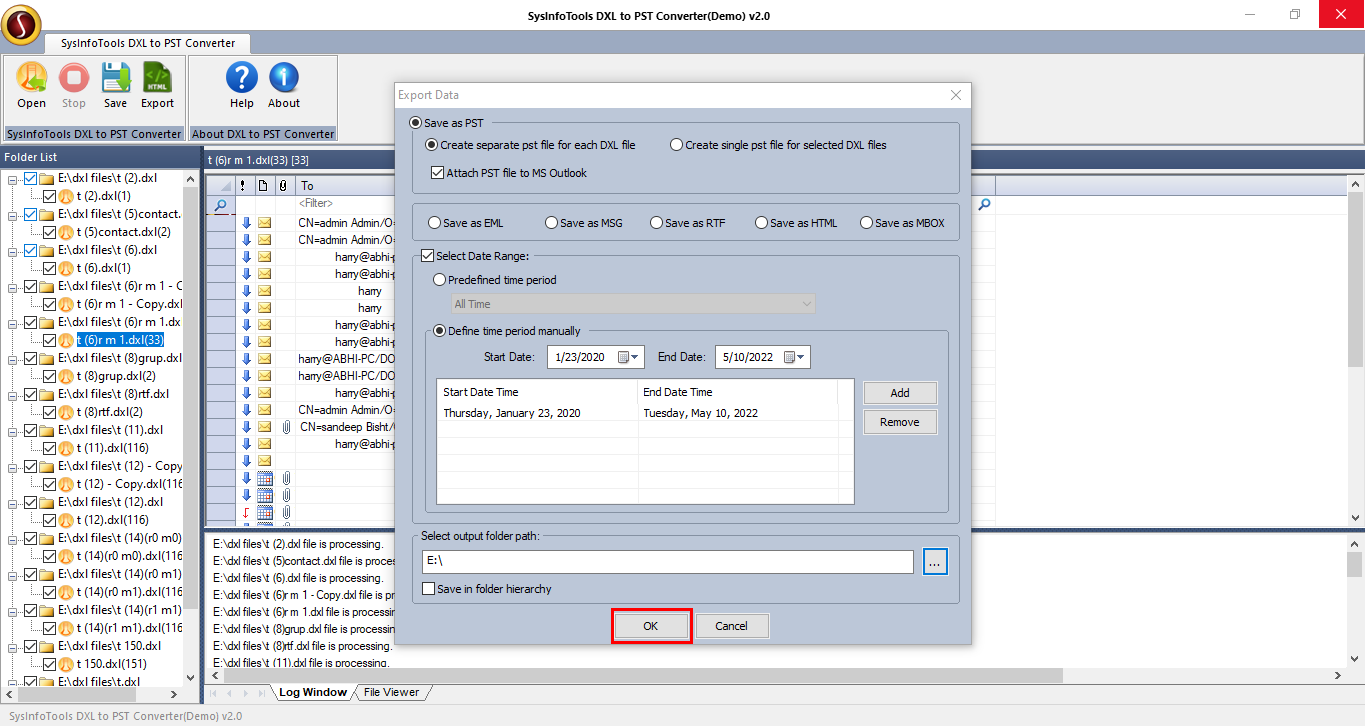Click the SysInfoTools application logo
Viewport: 1365px width, 726px height.
coord(21,25)
